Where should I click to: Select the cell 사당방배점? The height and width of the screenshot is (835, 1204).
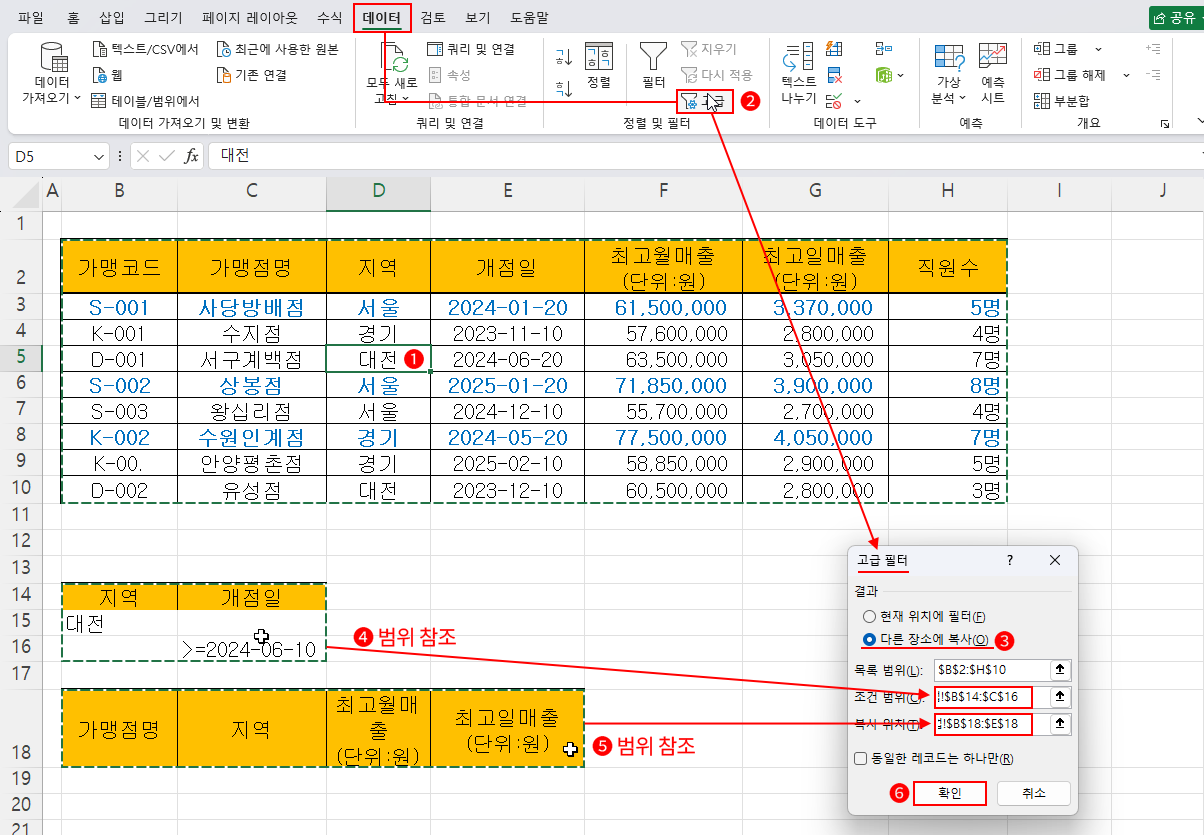(x=252, y=307)
